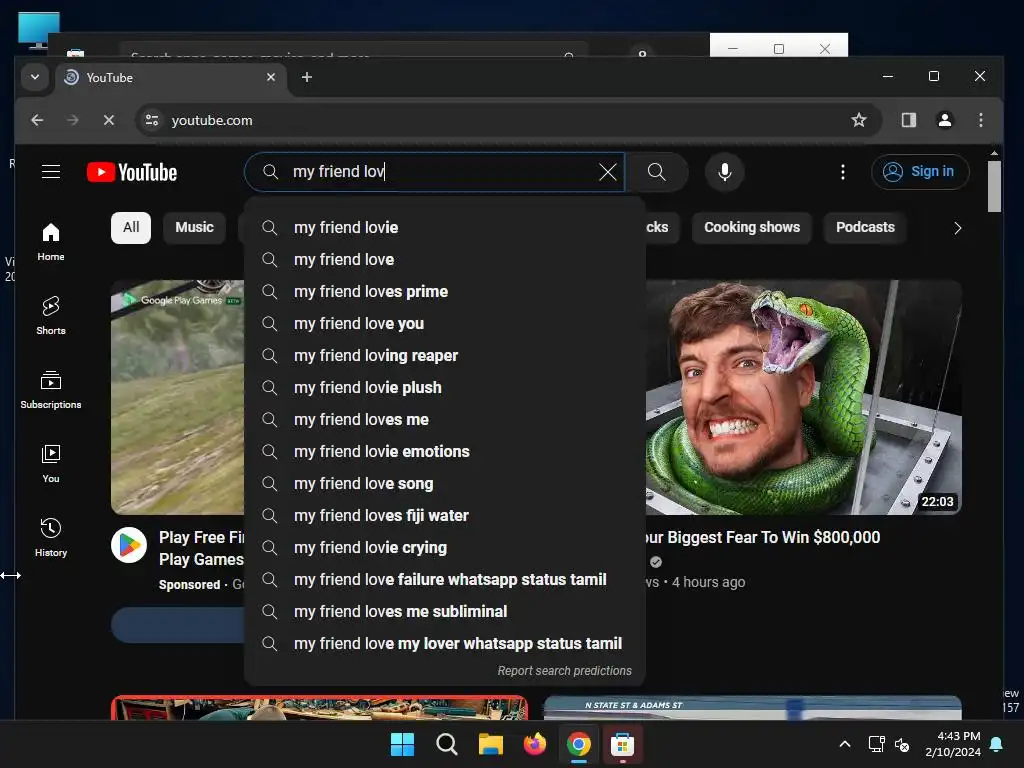Viewport: 1024px width, 768px height.
Task: Open YouTube settings three-dot menu
Action: tap(842, 172)
